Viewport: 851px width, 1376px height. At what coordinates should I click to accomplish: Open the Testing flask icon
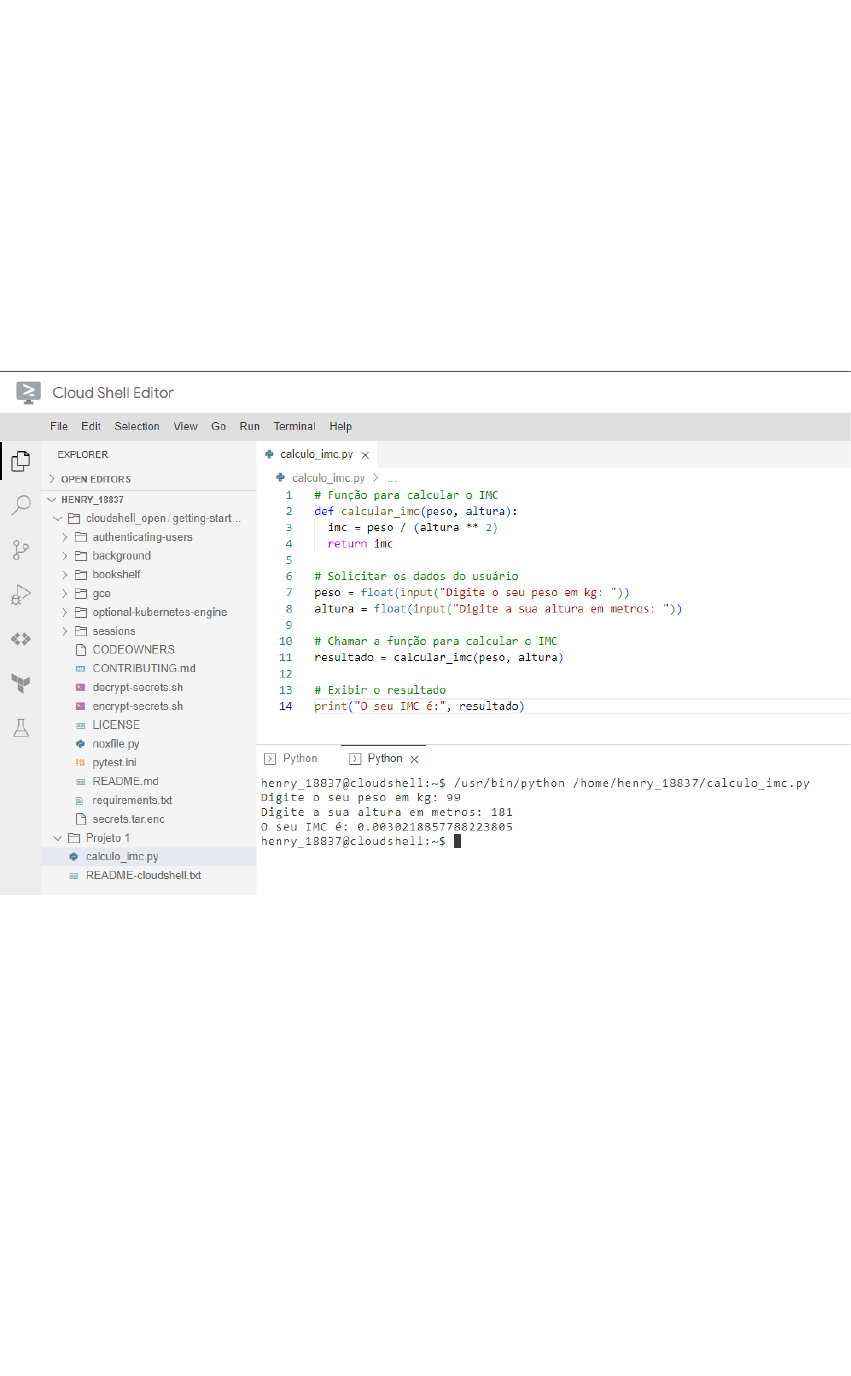coord(20,728)
